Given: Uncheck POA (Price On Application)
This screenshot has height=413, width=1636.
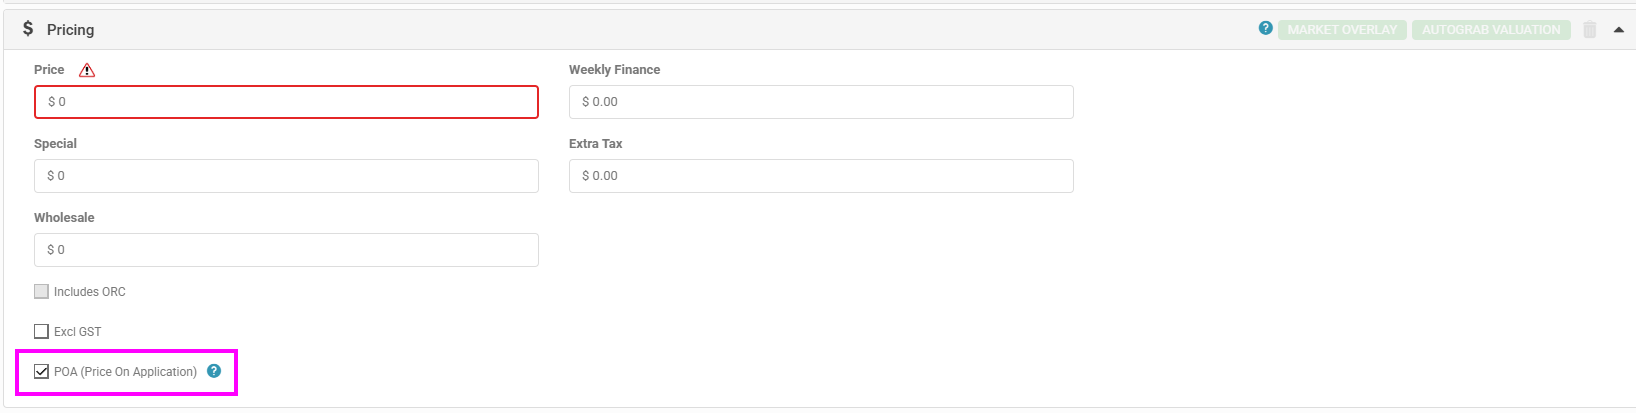Looking at the screenshot, I should pos(41,372).
